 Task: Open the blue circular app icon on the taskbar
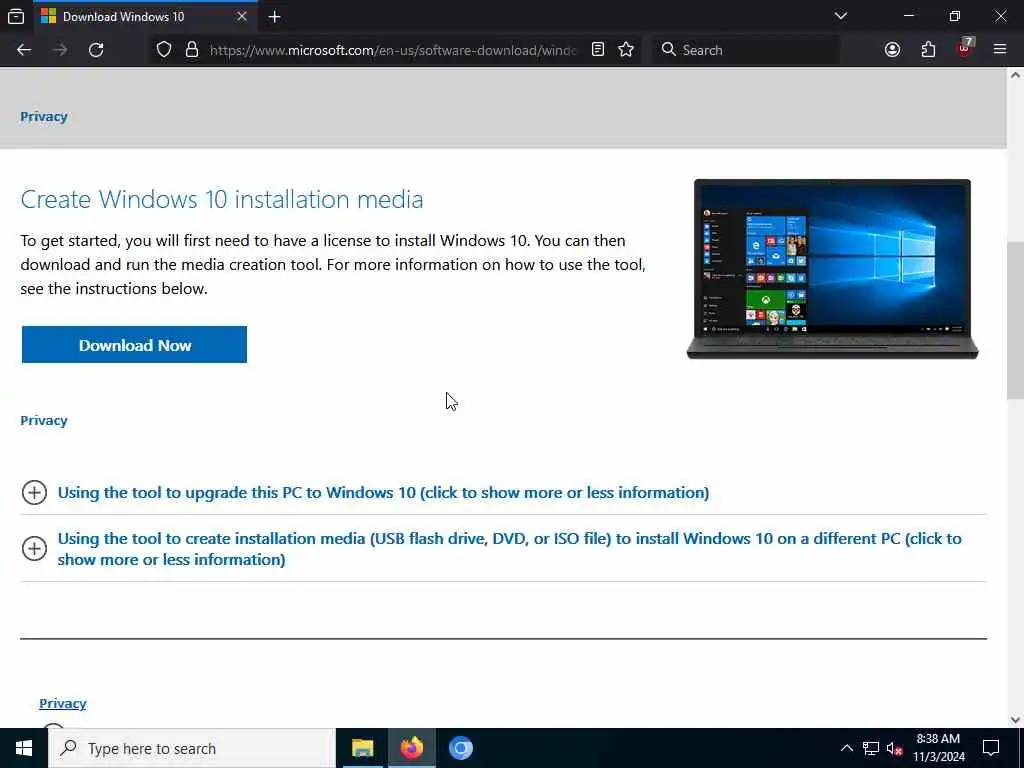(460, 748)
